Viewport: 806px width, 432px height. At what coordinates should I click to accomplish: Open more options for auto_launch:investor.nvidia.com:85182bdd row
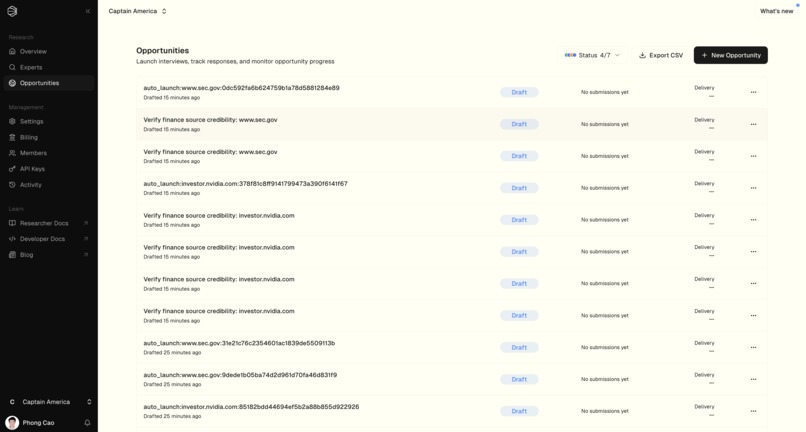coord(753,411)
